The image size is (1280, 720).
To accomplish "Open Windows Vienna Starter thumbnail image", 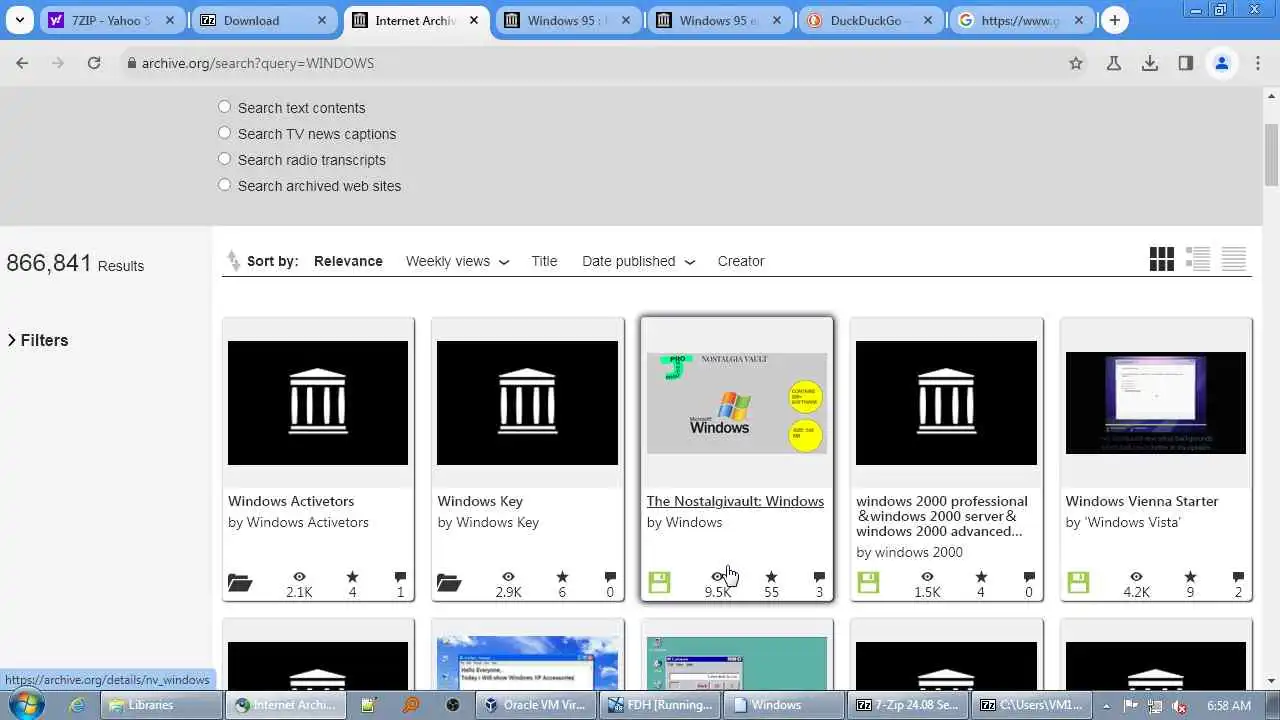I will [1156, 403].
